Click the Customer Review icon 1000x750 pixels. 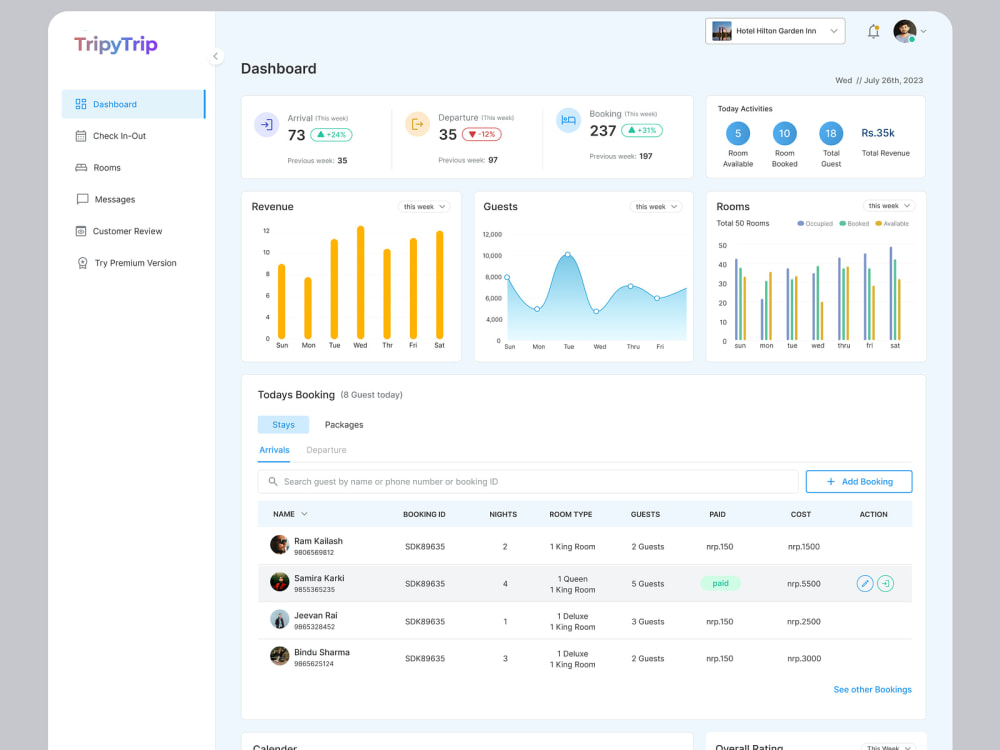tap(81, 231)
